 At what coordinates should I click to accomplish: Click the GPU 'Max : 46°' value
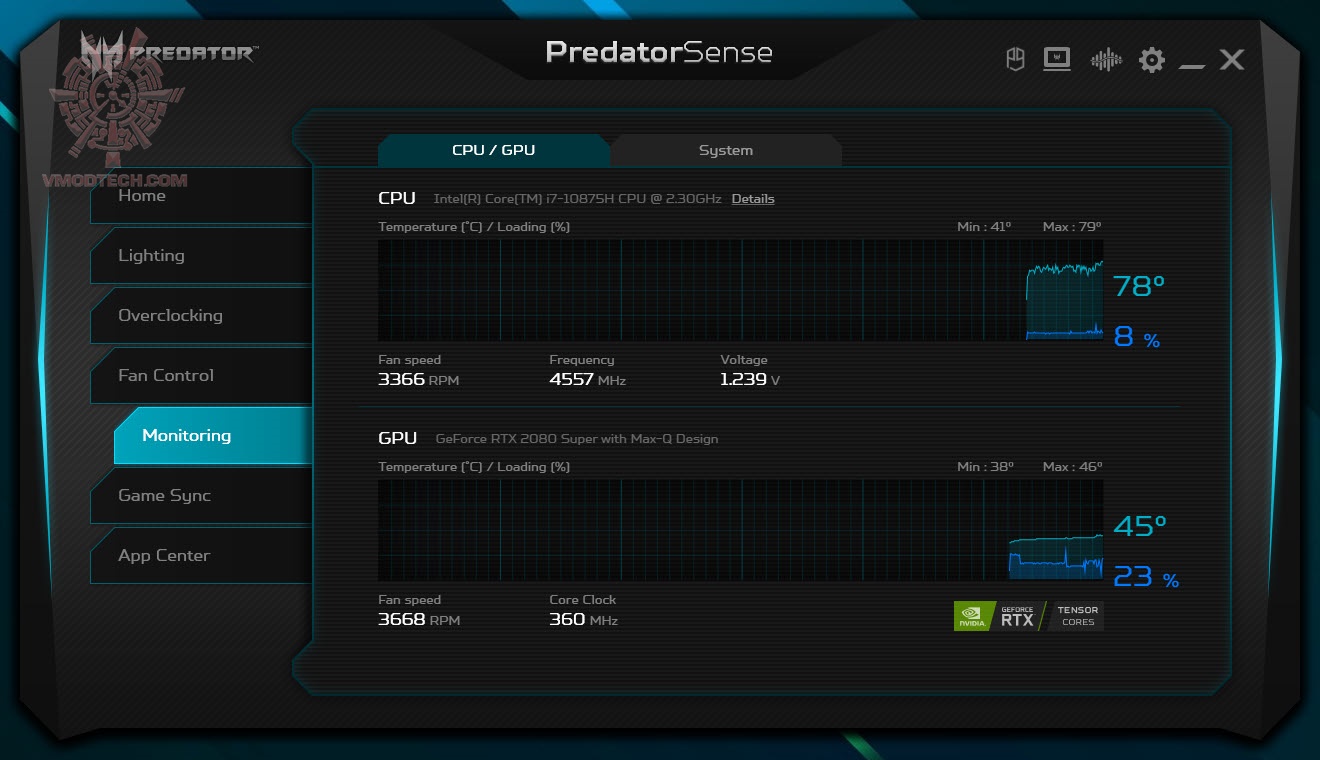point(1072,467)
